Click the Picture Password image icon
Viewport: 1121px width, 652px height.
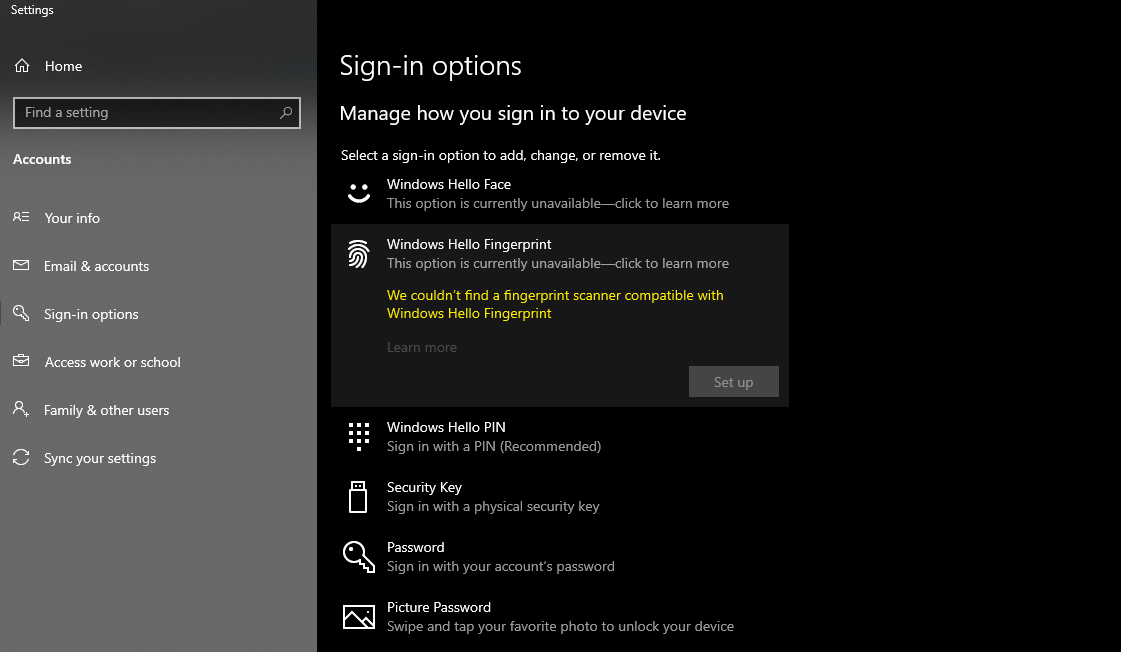pos(359,617)
